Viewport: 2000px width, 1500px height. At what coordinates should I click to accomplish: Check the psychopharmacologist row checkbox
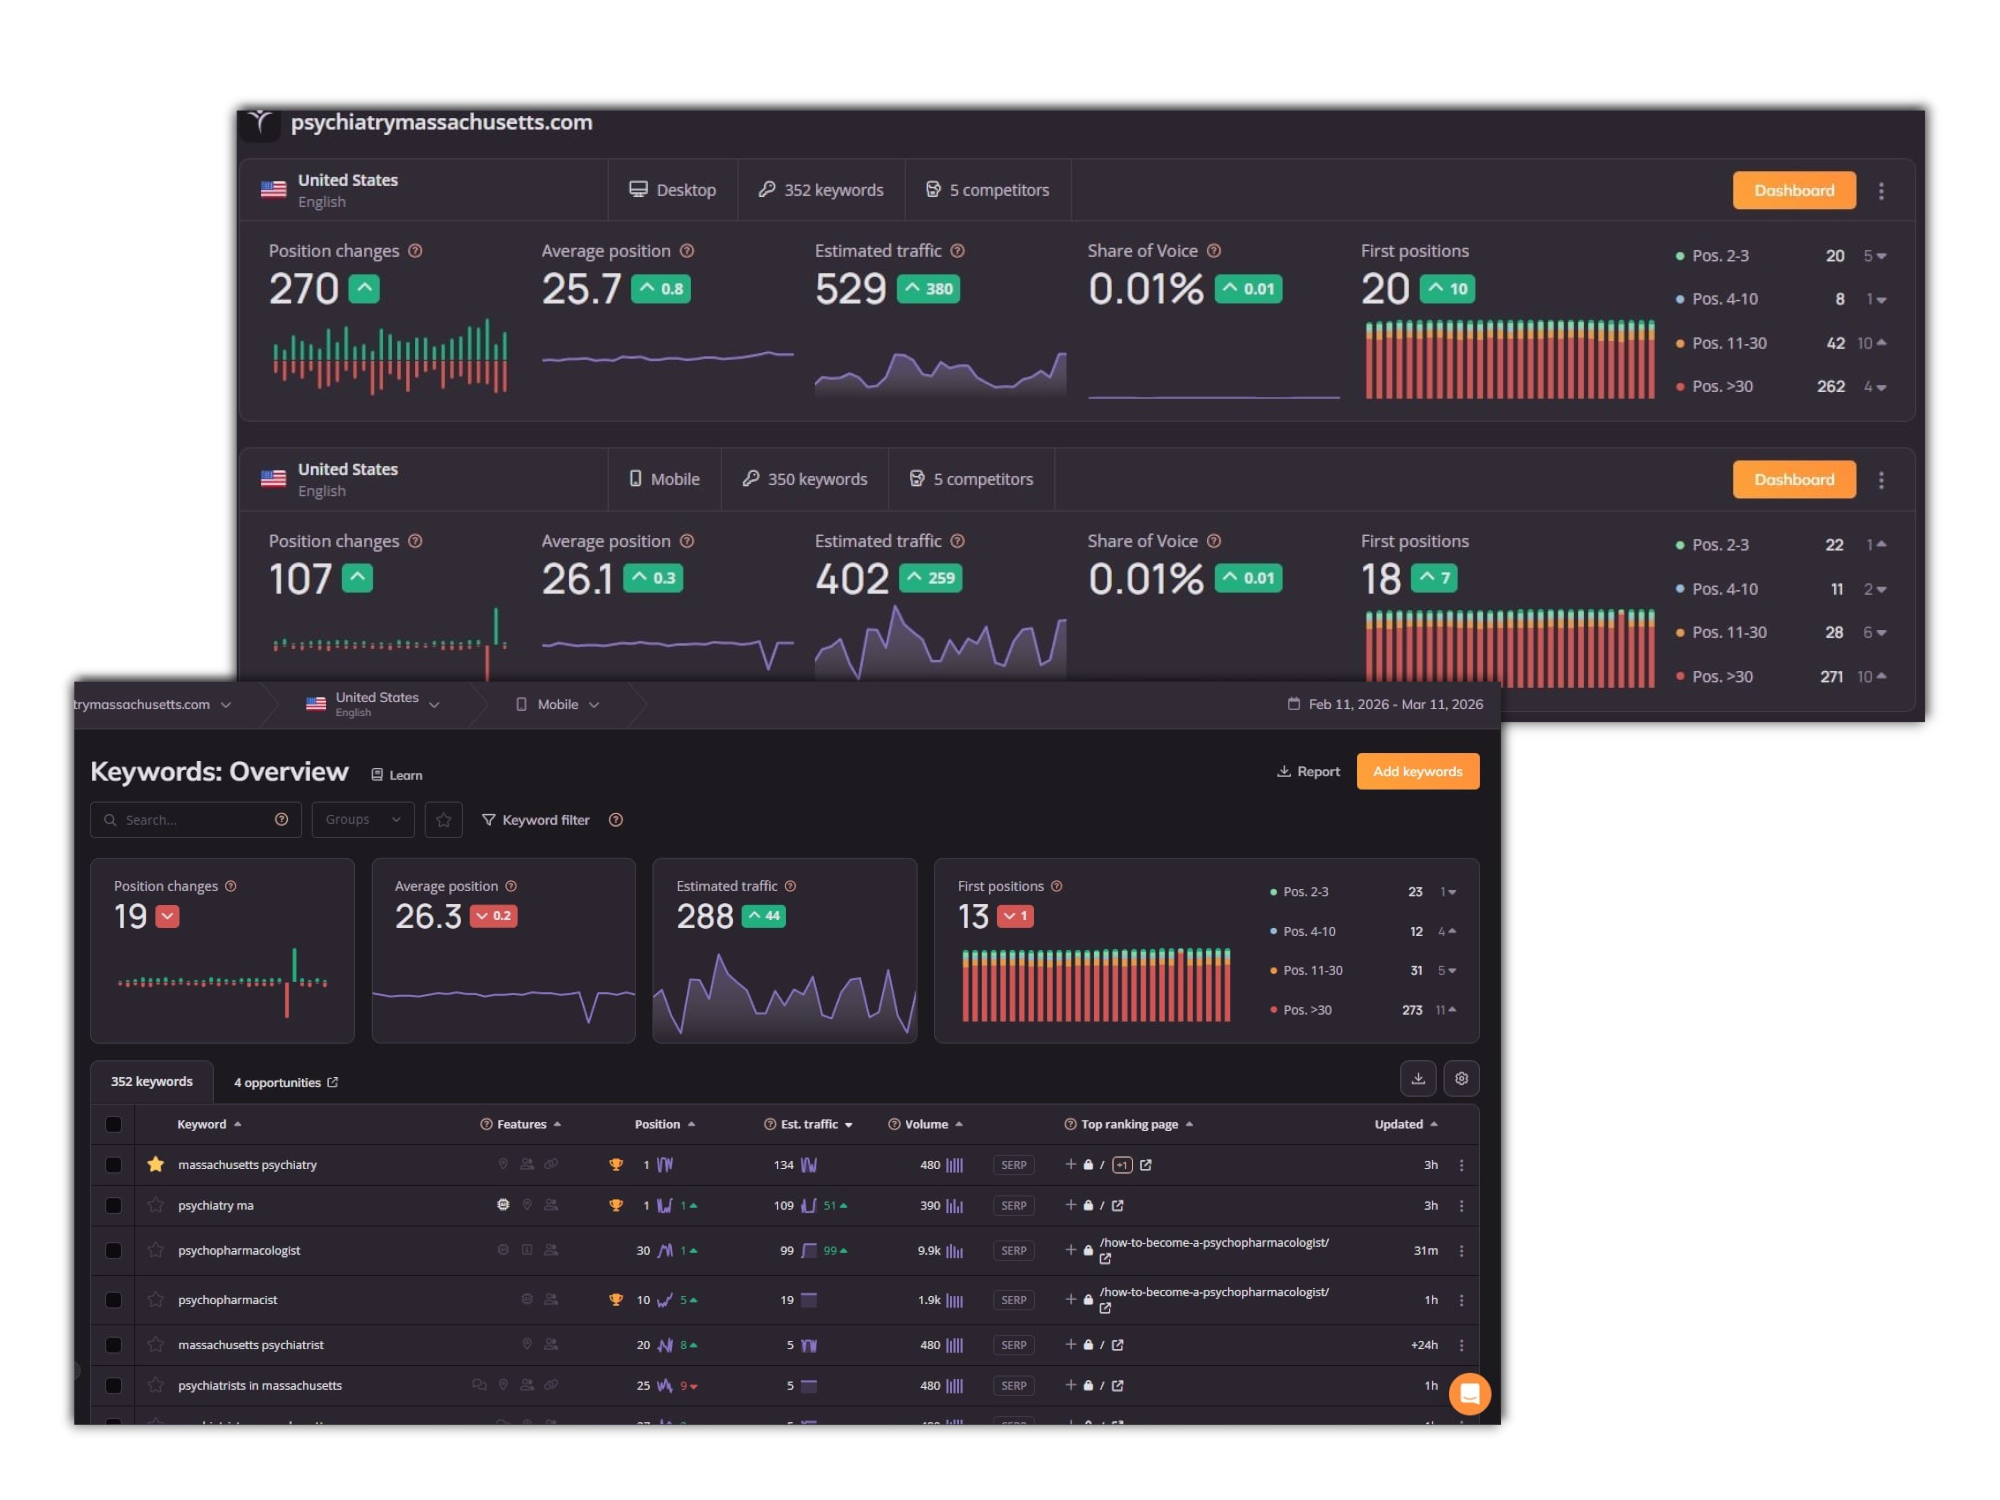tap(113, 1250)
